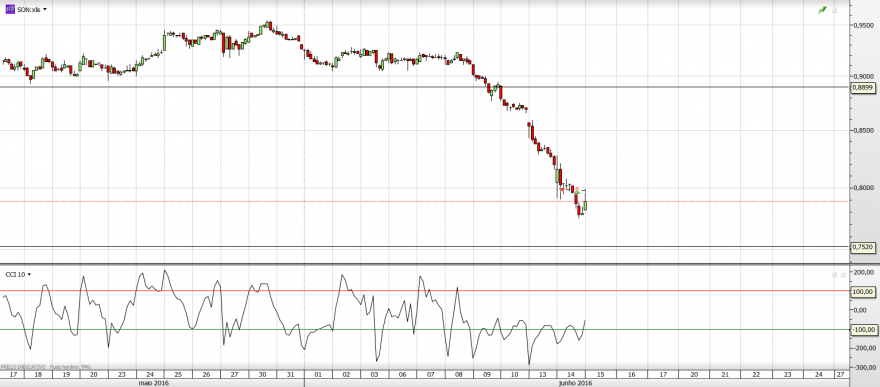Click the green buy marker on the candles
880x387 pixels.
(578, 193)
